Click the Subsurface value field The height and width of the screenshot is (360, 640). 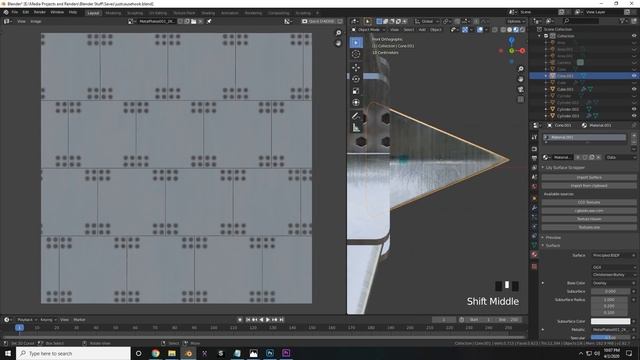[611, 291]
